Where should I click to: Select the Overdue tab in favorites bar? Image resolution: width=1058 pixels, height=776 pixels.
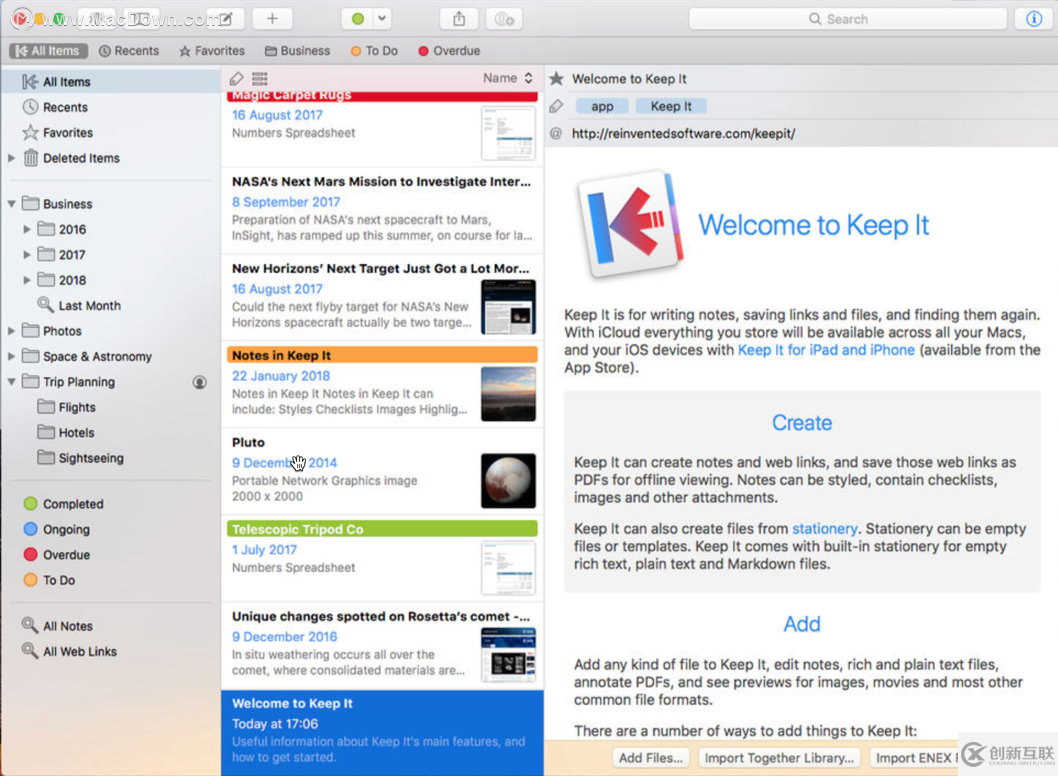click(448, 51)
